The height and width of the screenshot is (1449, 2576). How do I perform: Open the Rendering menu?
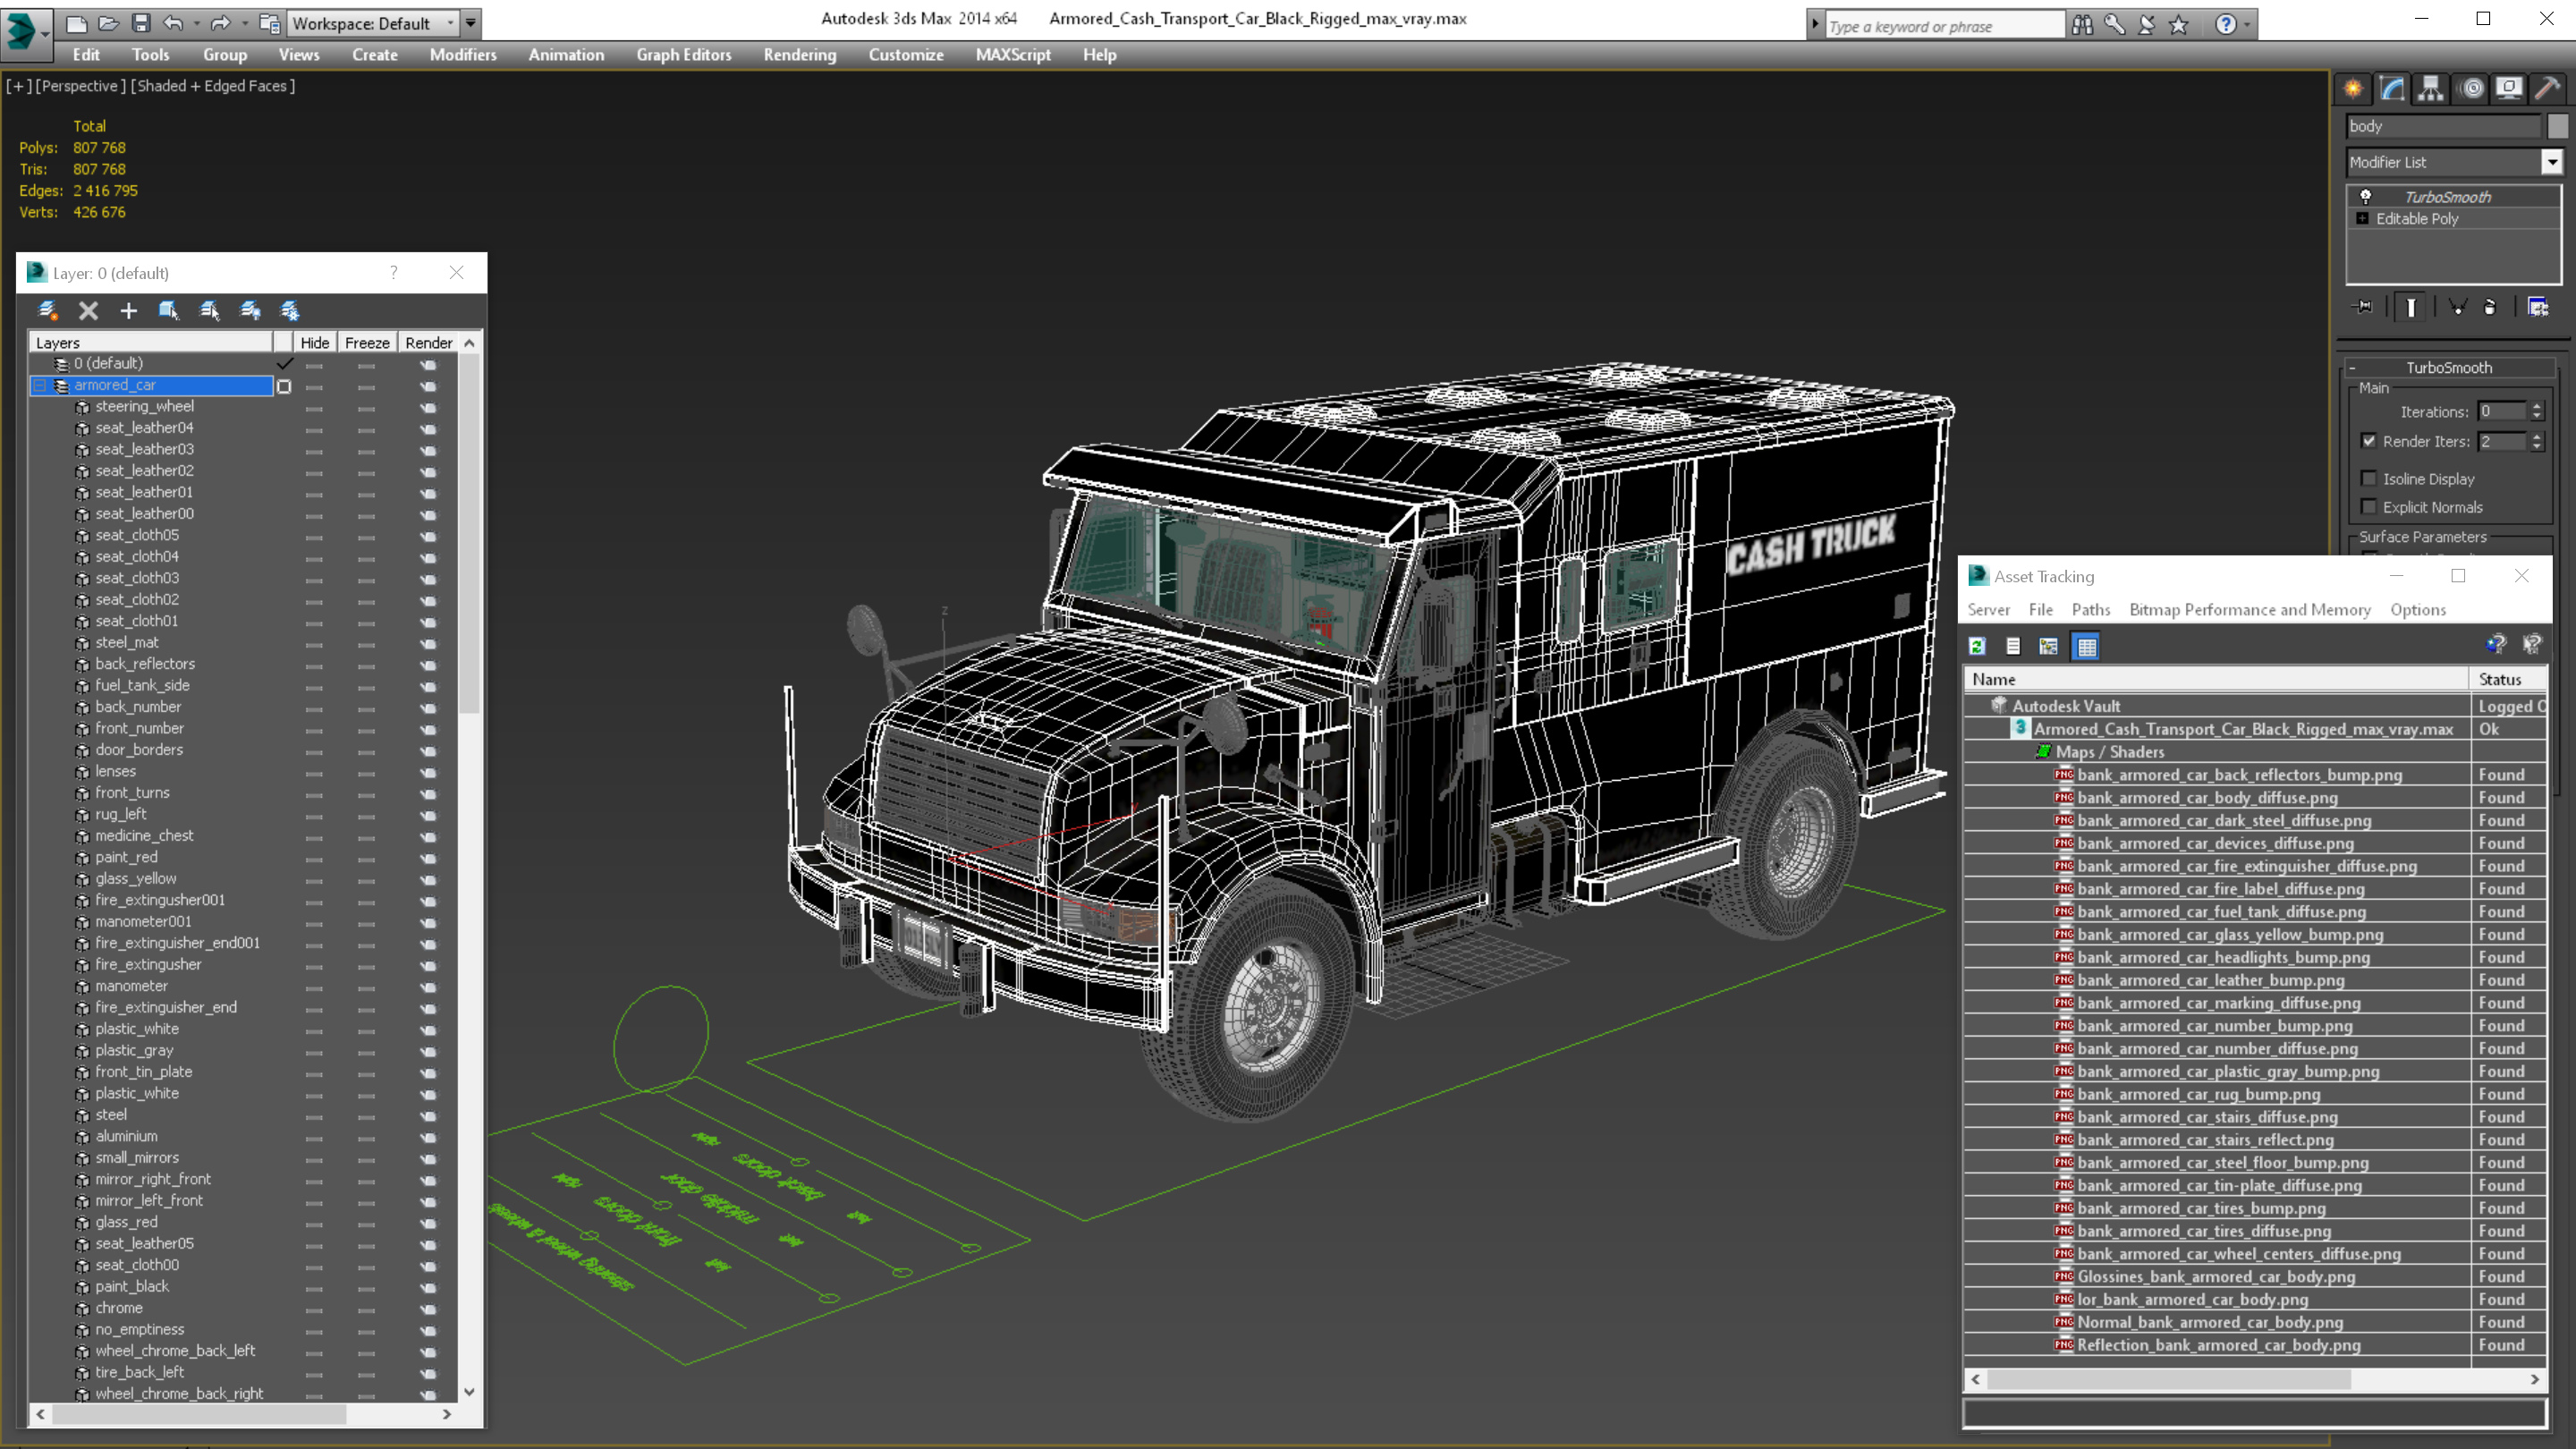tap(800, 55)
